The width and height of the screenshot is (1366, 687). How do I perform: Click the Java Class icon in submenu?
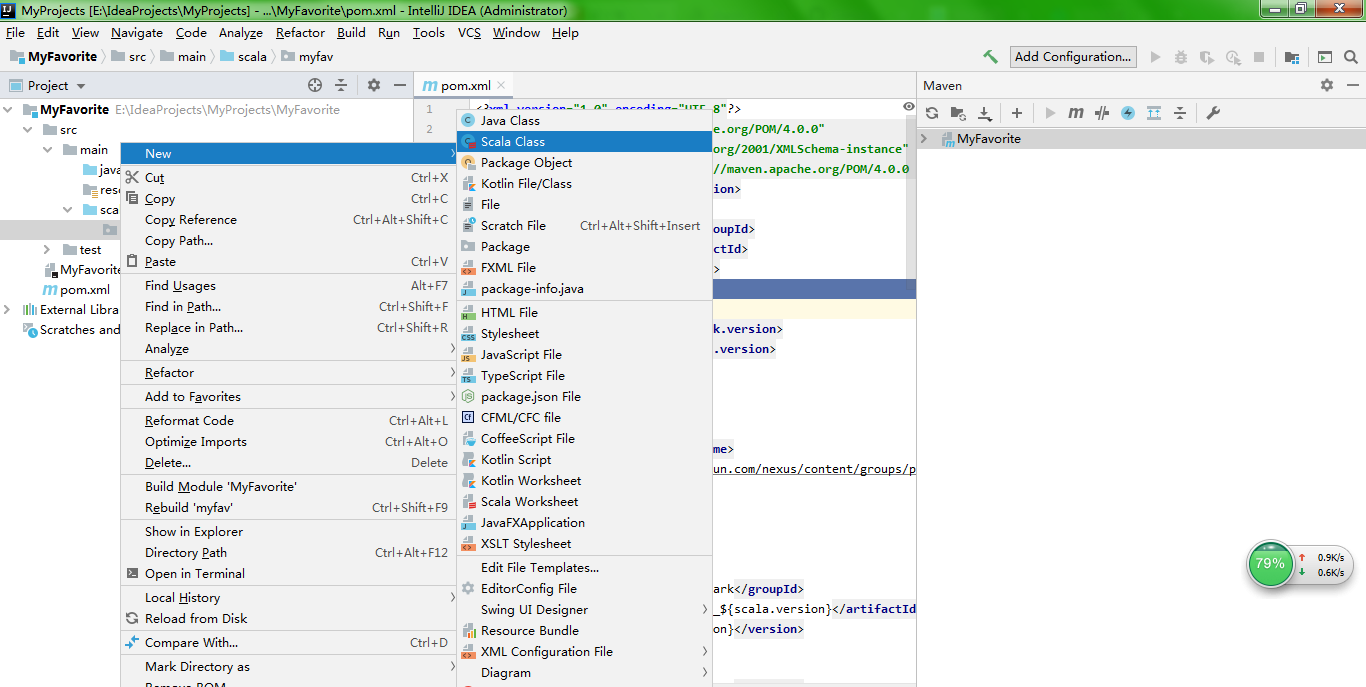pyautogui.click(x=468, y=121)
